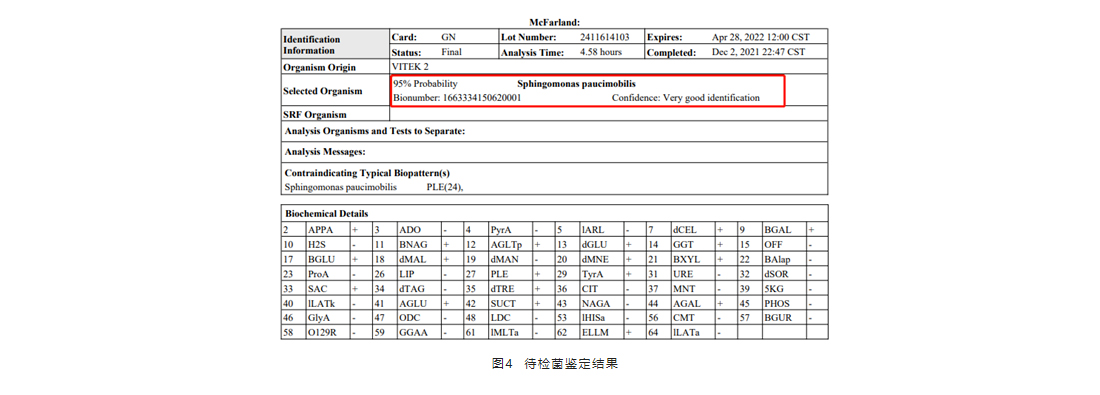Click Analysis Organisms and Tests to Separate
This screenshot has height=395, width=1100.
[x=375, y=131]
